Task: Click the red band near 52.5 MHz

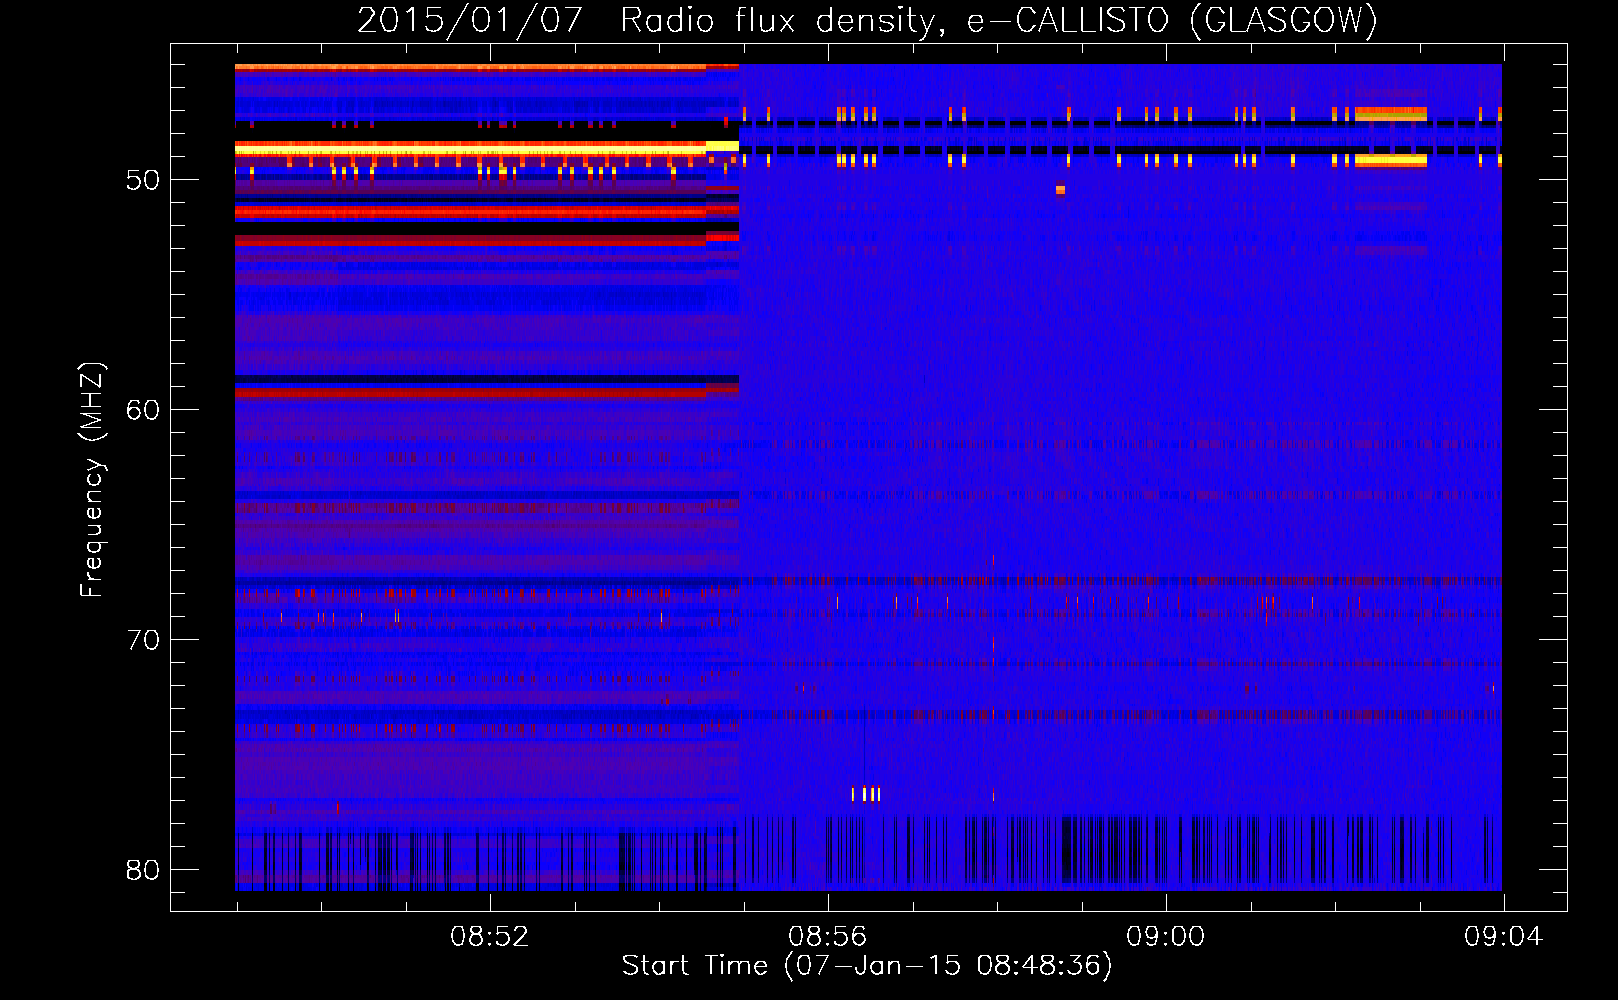Action: click(x=470, y=240)
